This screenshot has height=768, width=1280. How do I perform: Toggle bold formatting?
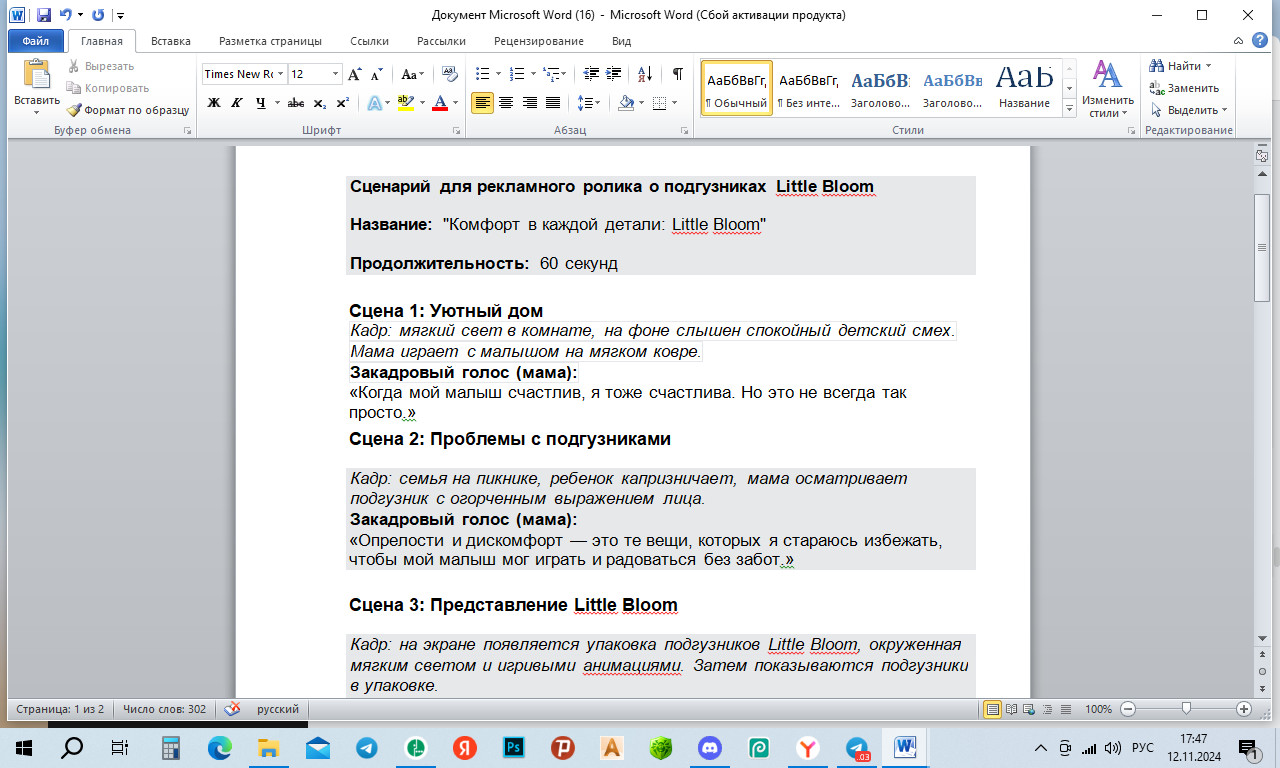[x=214, y=102]
